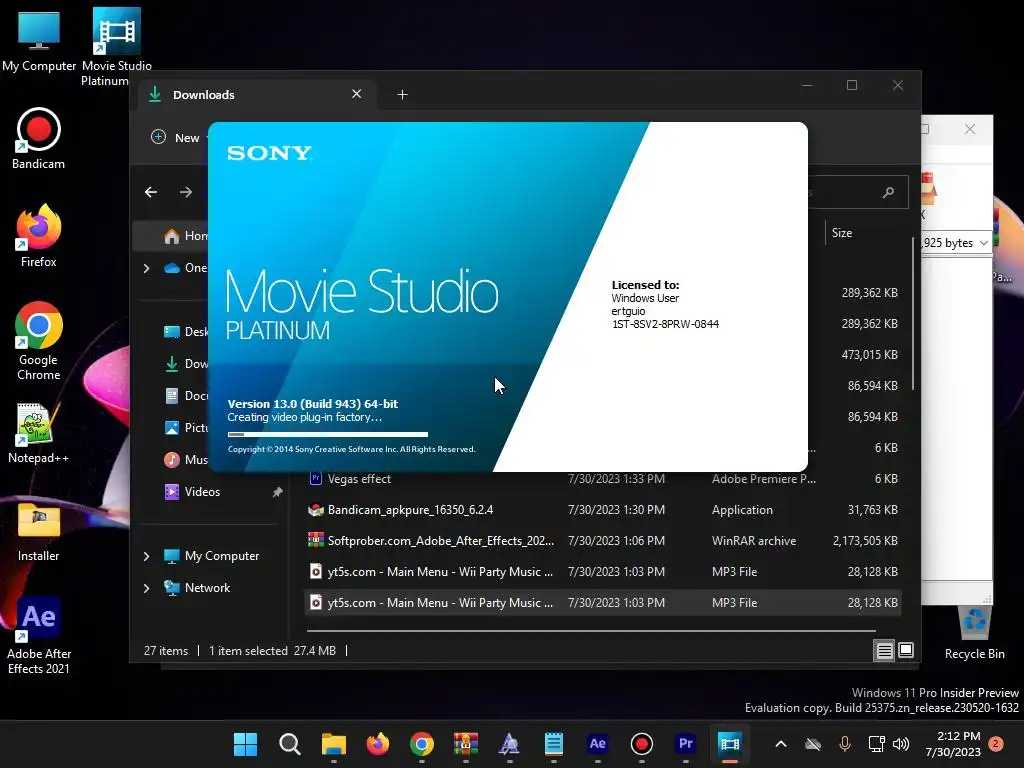Switch to Chrome in the taskbar

coord(422,744)
